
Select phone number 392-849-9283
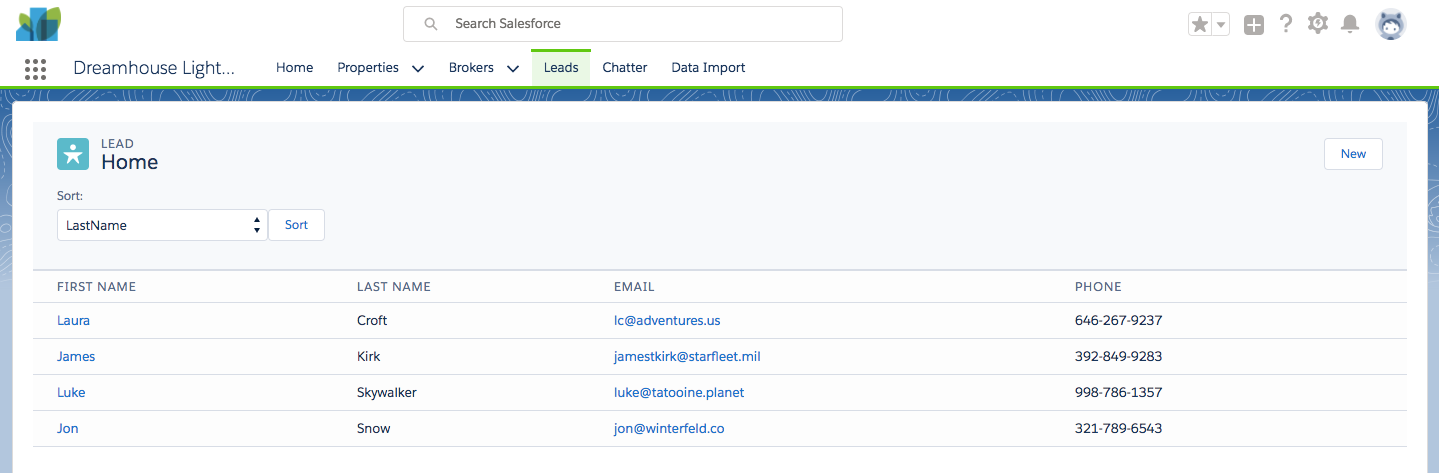tap(1118, 357)
